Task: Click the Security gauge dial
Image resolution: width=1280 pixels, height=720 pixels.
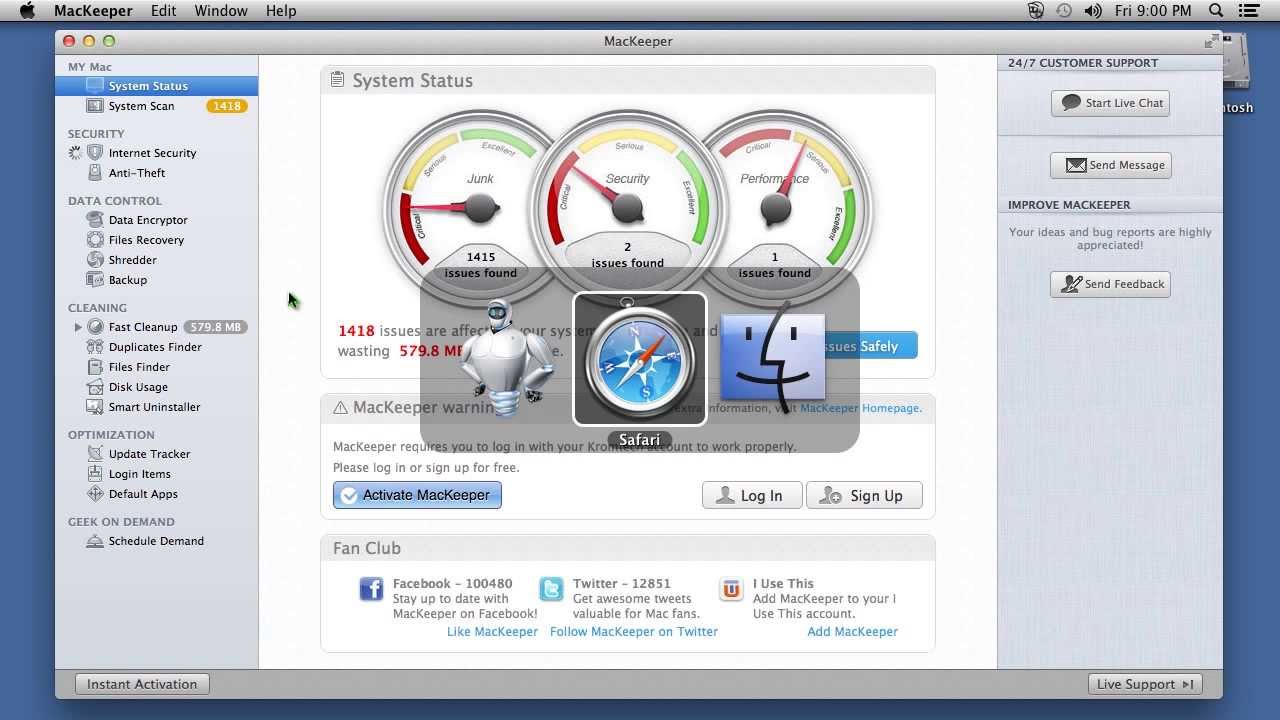Action: tap(628, 208)
